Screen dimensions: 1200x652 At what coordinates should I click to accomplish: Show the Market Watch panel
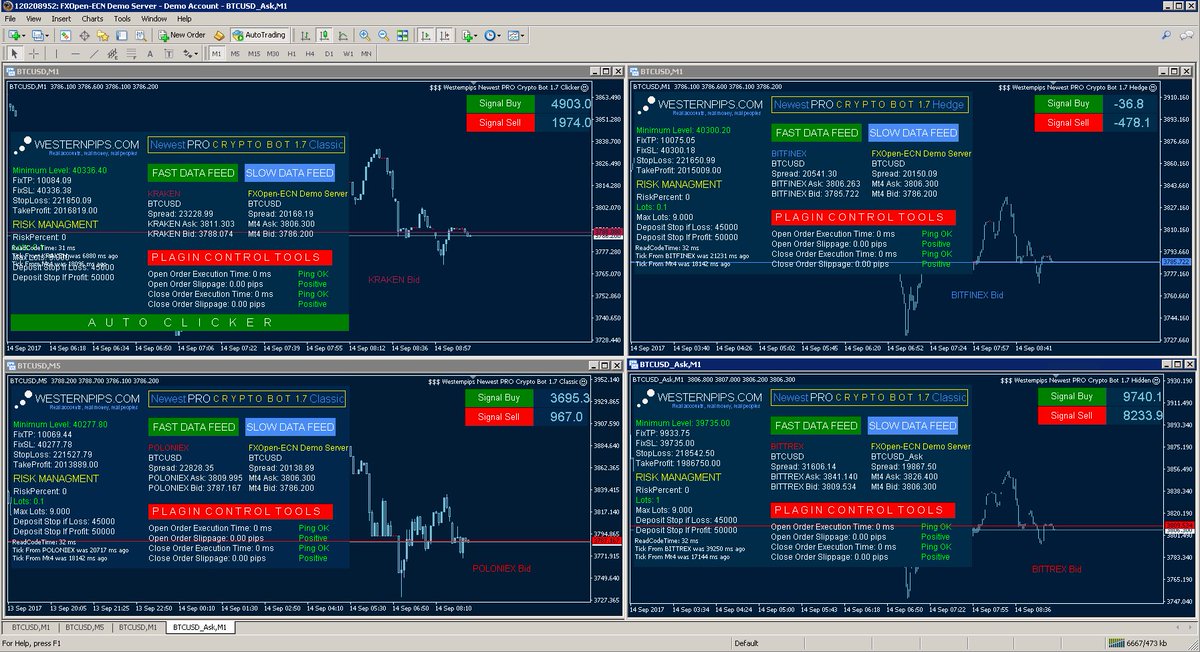point(64,35)
